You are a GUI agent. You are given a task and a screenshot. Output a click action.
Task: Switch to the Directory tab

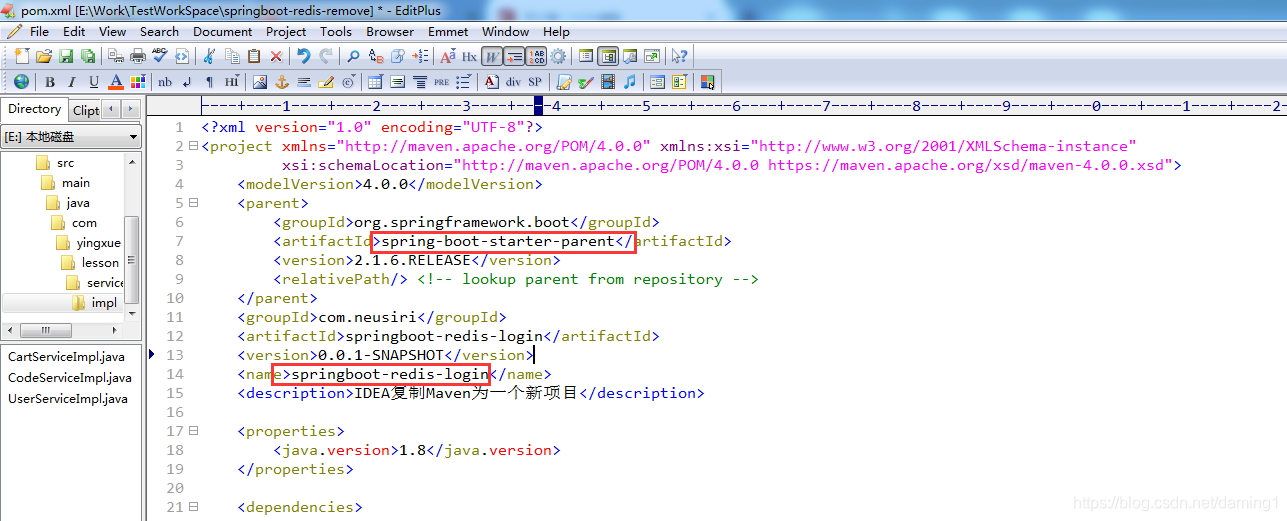coord(34,109)
